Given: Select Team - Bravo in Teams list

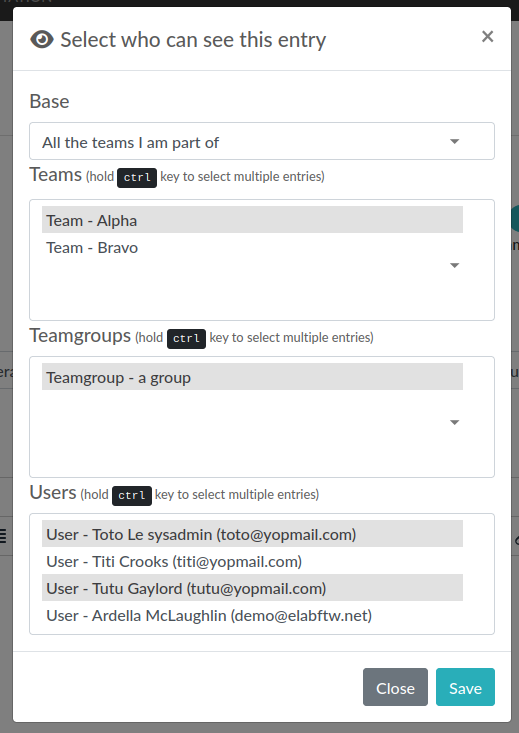Looking at the screenshot, I should point(252,247).
